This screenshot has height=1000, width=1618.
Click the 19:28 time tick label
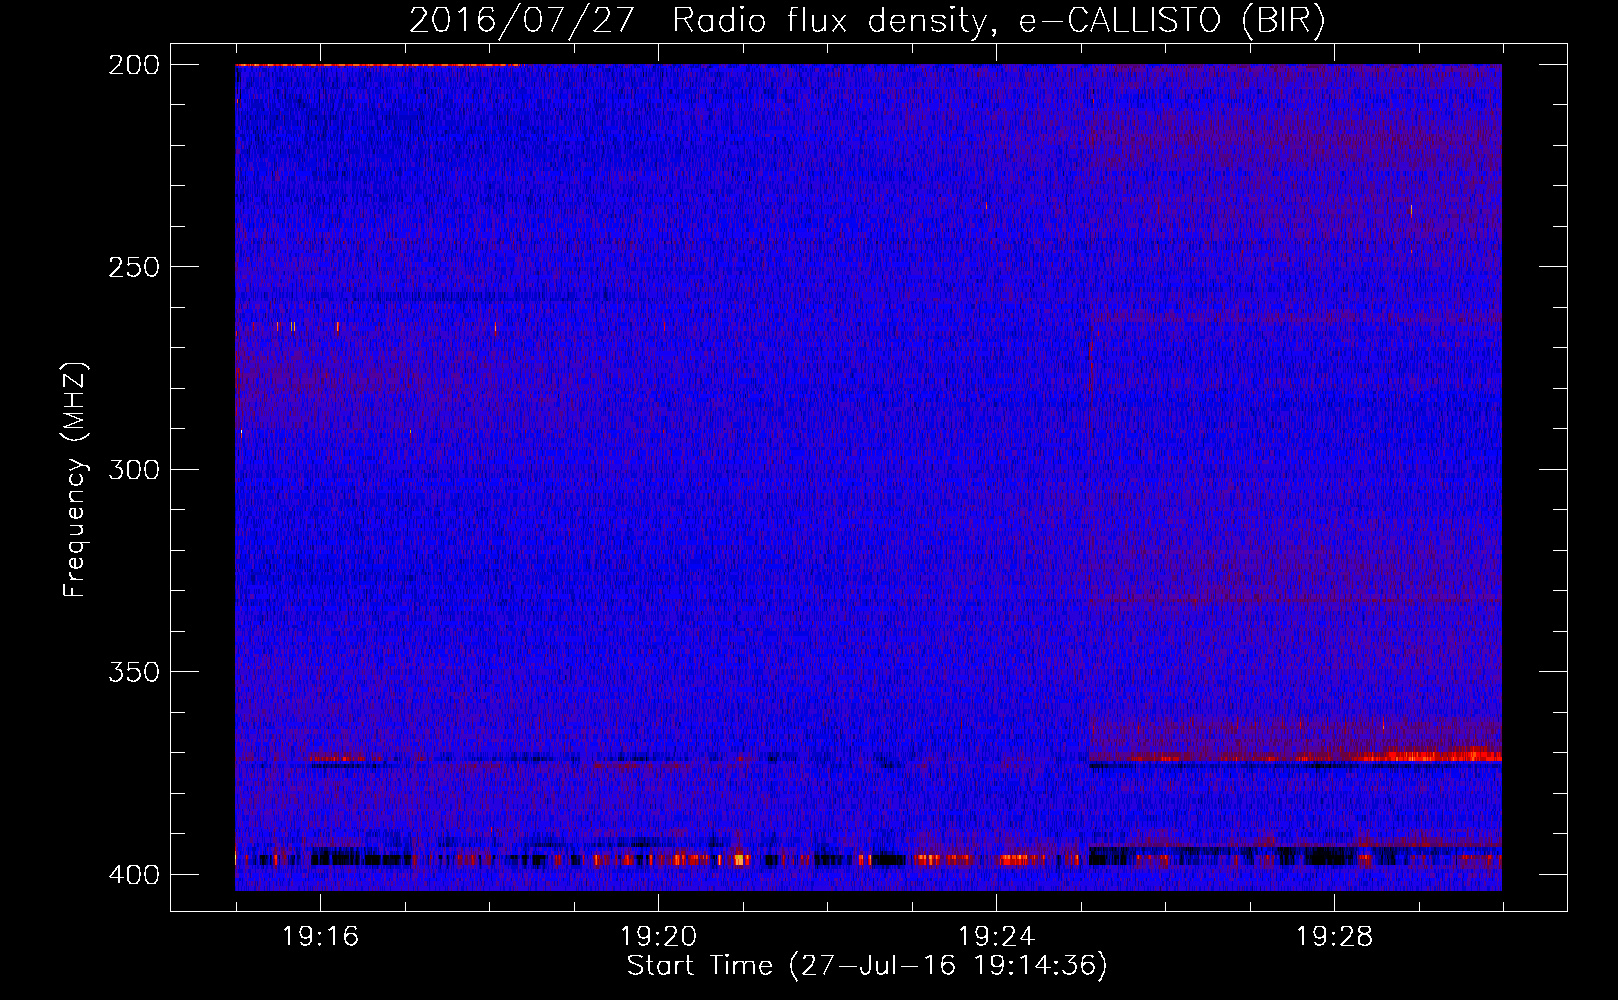1334,937
